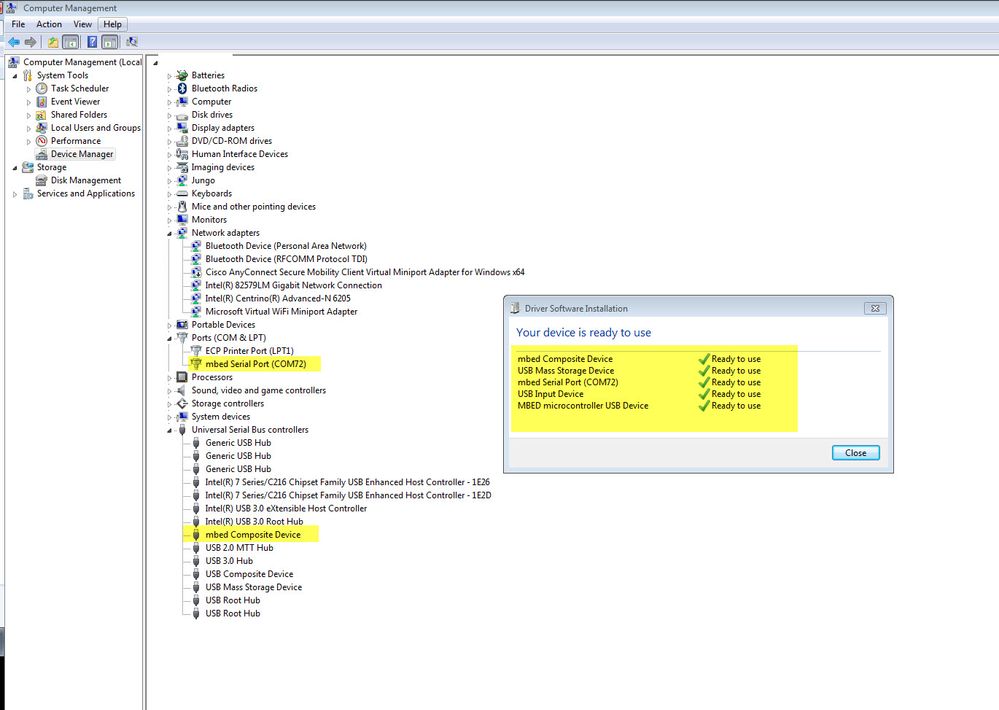Click the Display adapters icon

182,127
